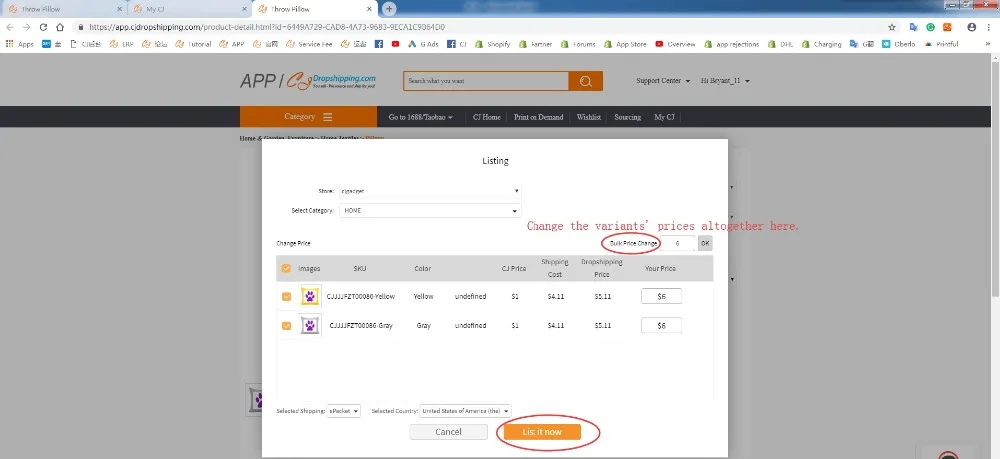This screenshot has width=1000, height=459.
Task: Bookmark this page with the star icon
Action: 892,27
